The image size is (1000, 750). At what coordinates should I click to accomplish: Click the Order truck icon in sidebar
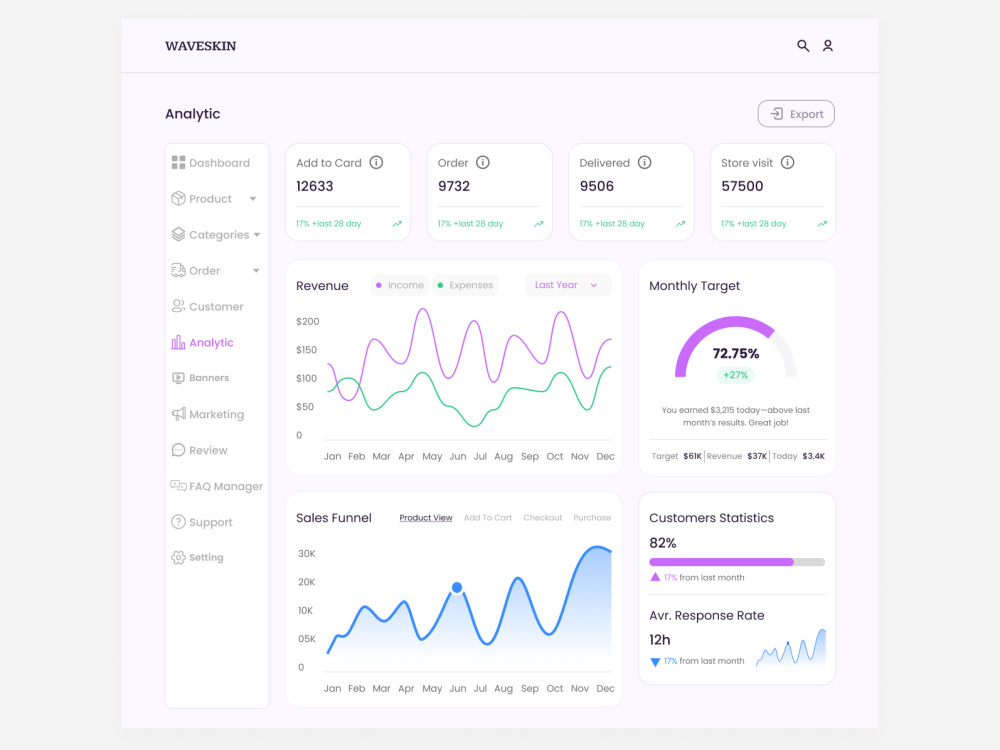[x=179, y=270]
